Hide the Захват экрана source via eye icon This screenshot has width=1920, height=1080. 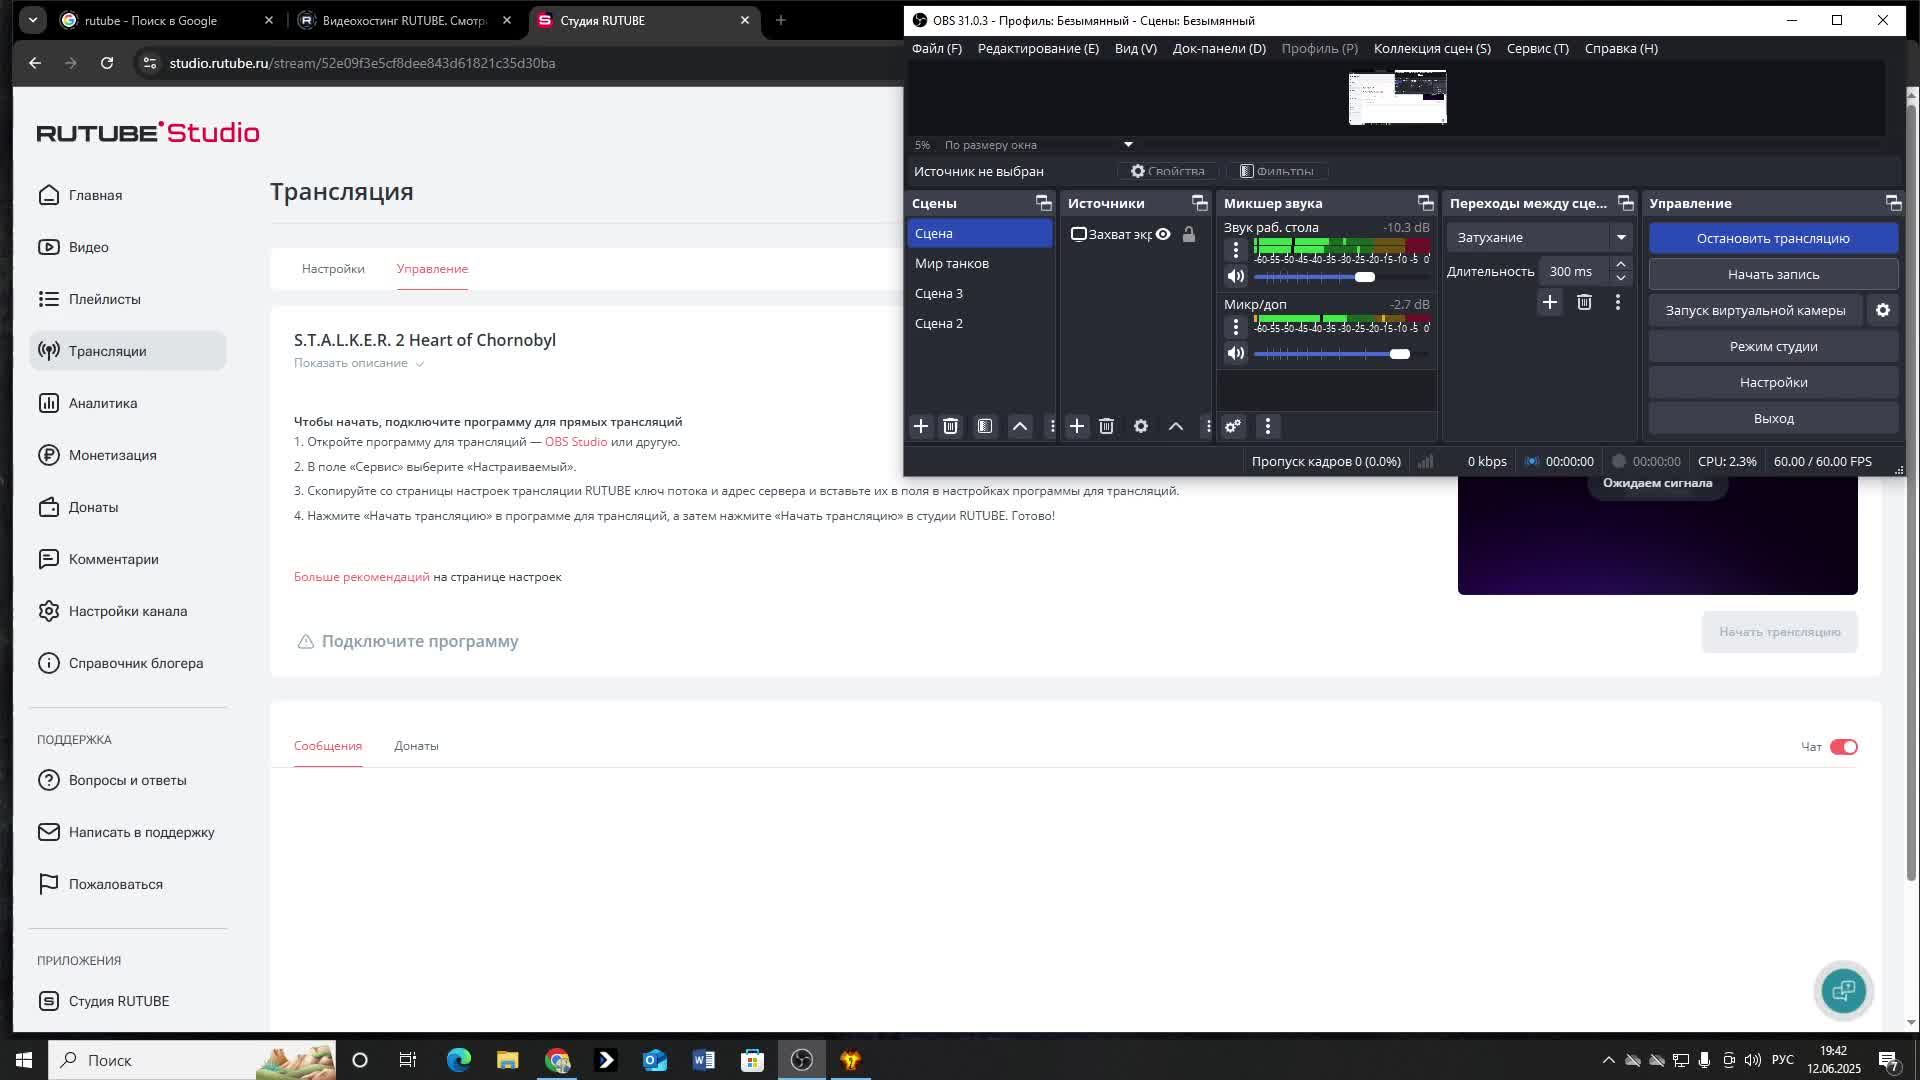pyautogui.click(x=1163, y=234)
